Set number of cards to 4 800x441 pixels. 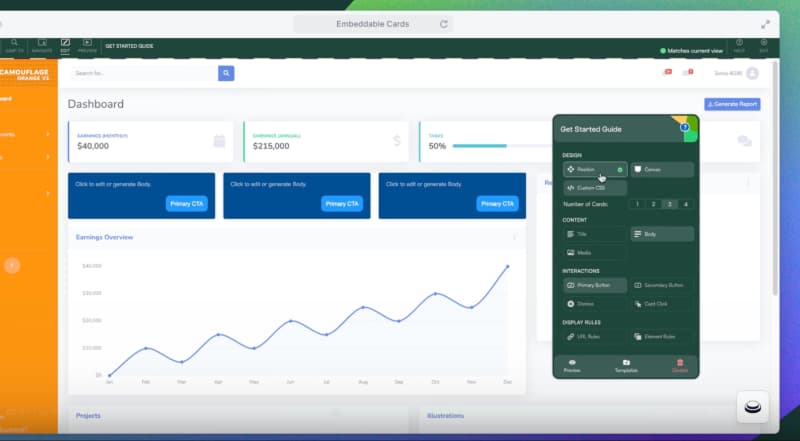point(686,204)
